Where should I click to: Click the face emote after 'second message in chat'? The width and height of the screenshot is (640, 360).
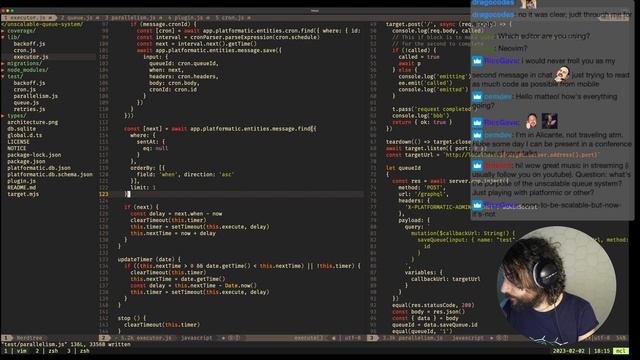[562, 74]
